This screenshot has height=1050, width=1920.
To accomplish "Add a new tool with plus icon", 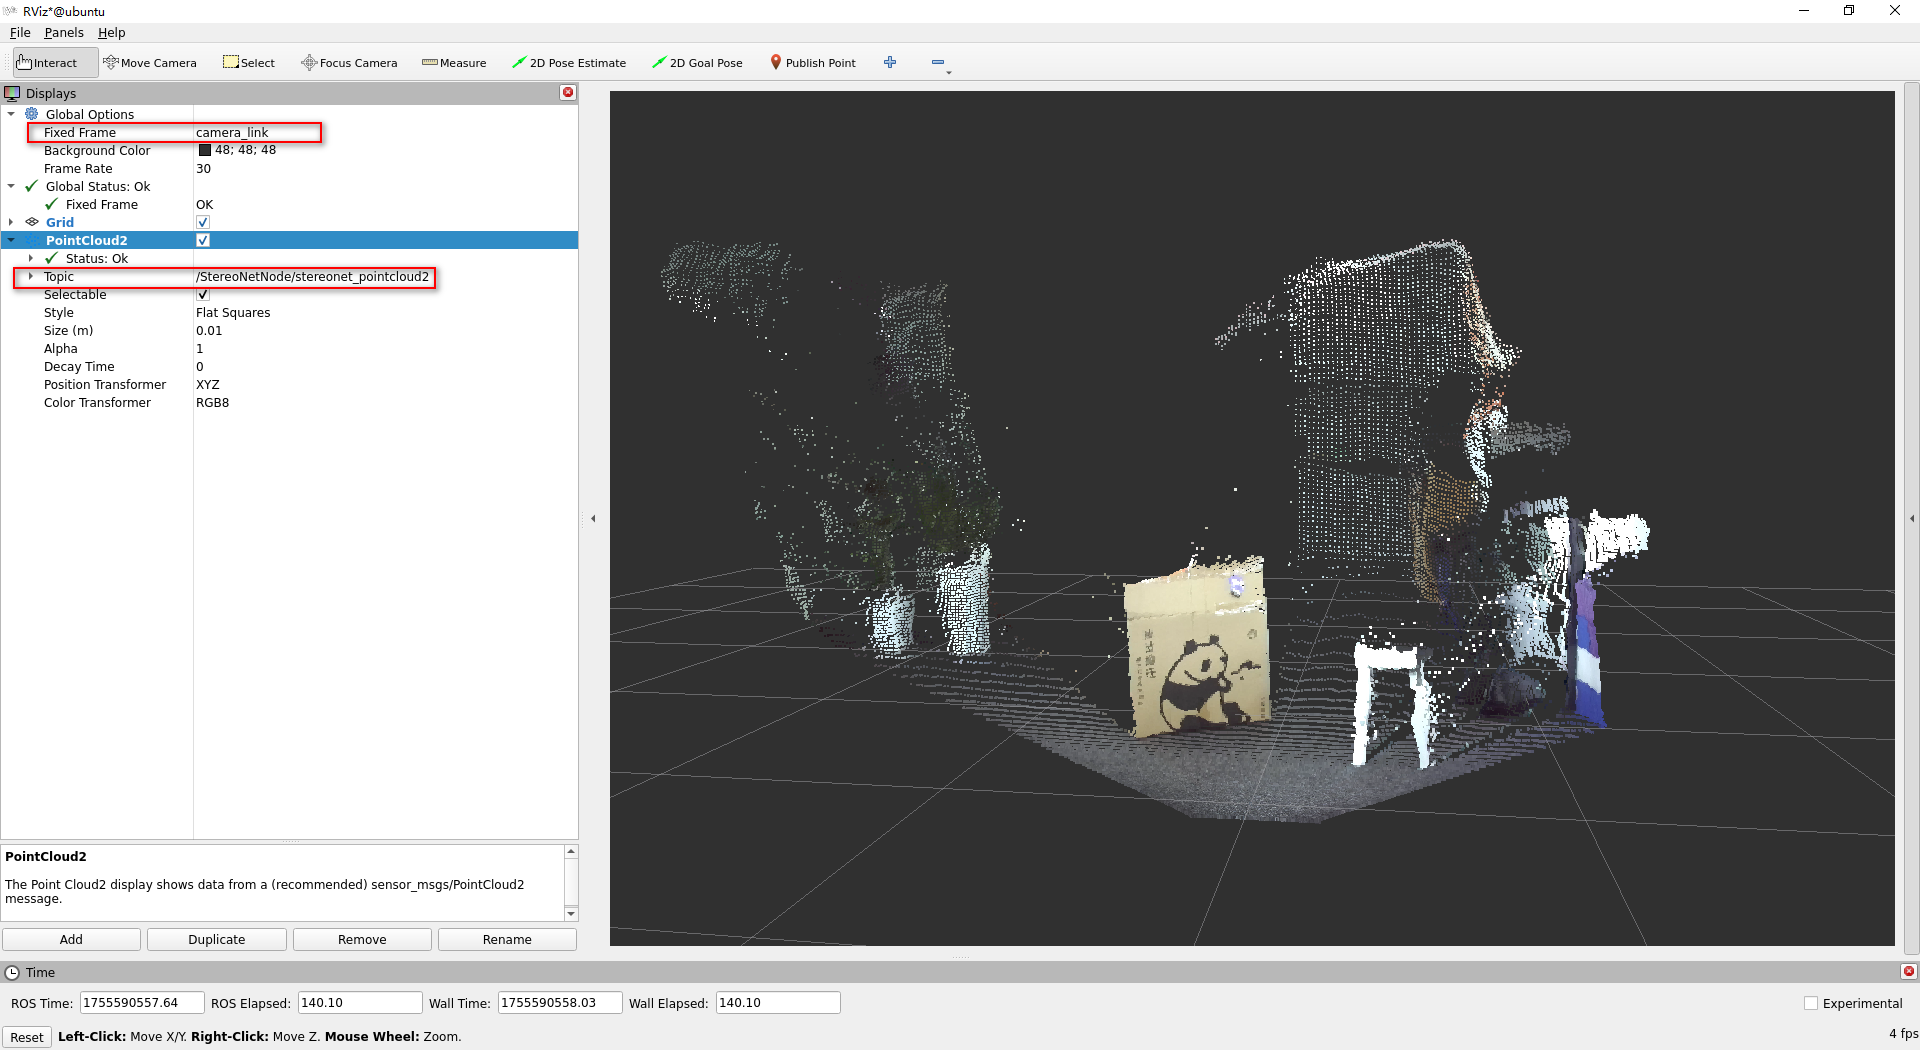I will [x=890, y=63].
